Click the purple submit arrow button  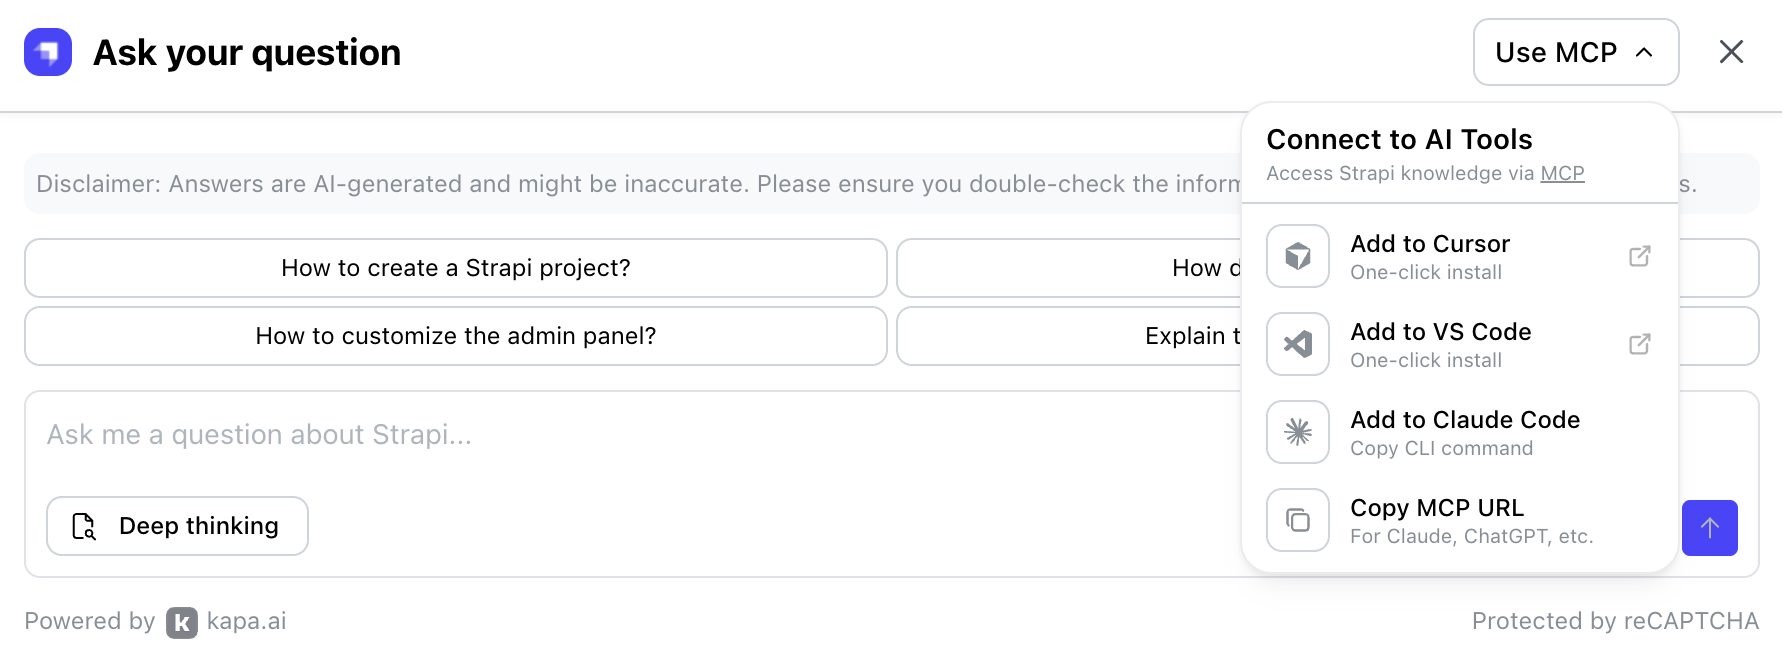point(1710,528)
